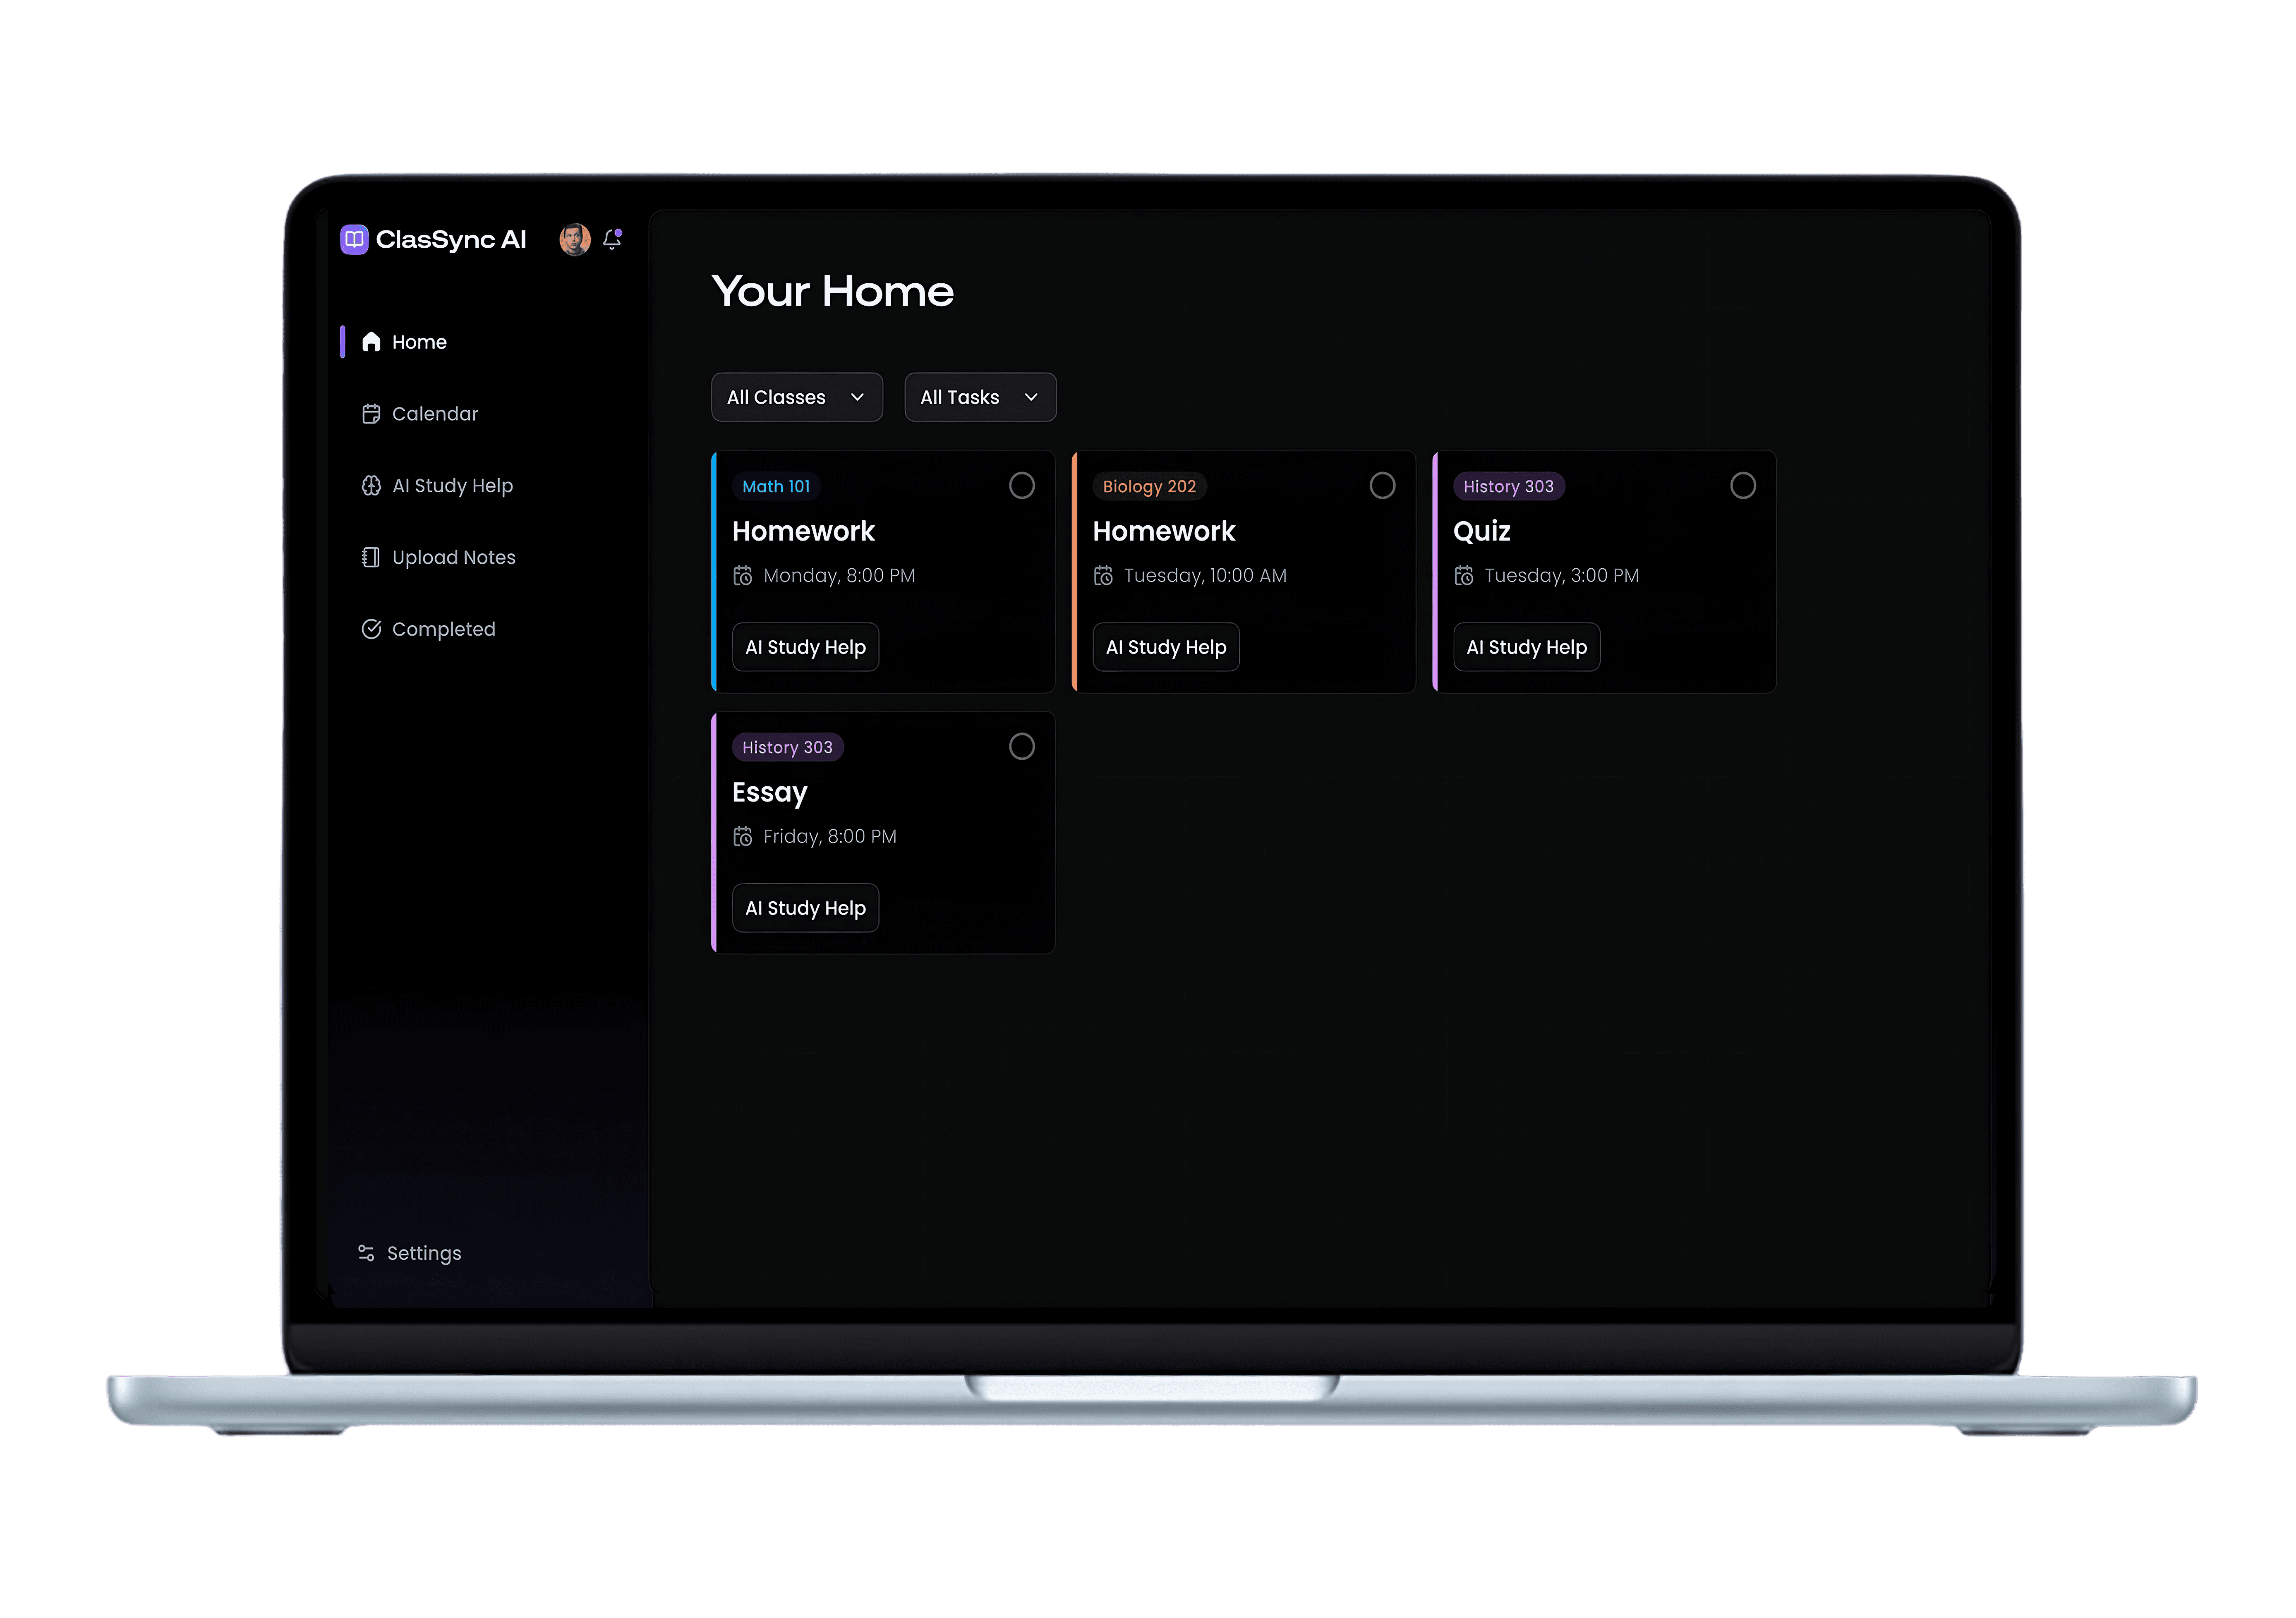Mark Math 101 Homework as complete
The width and height of the screenshot is (2296, 1618).
point(1021,486)
